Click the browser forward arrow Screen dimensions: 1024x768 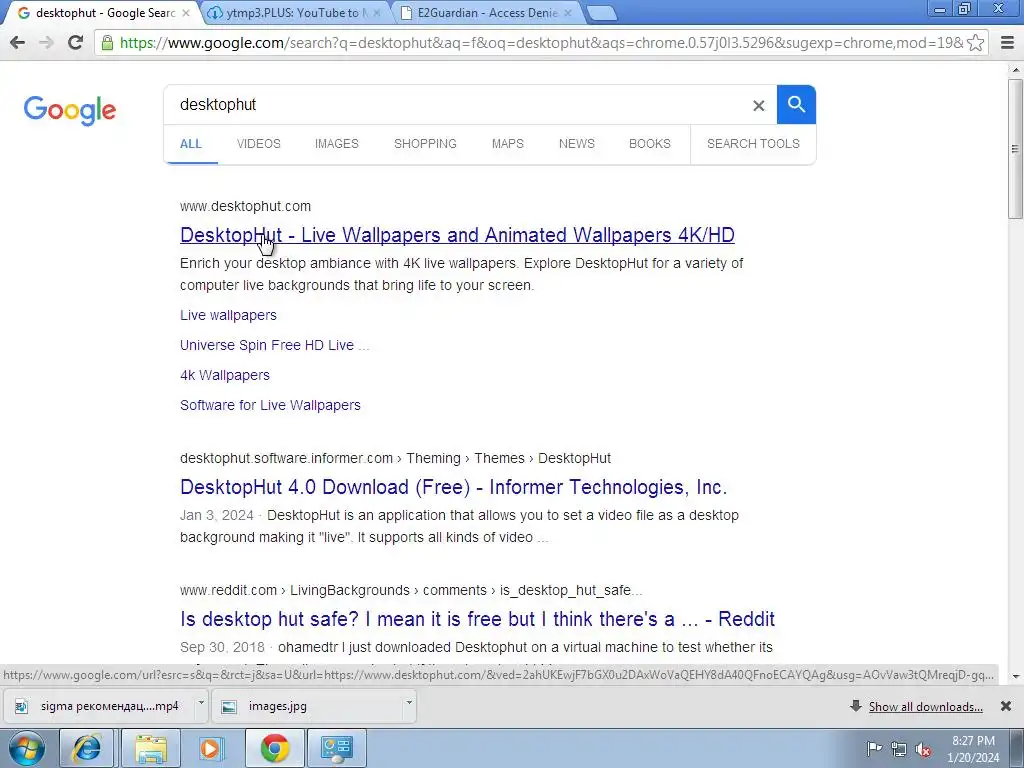46,43
